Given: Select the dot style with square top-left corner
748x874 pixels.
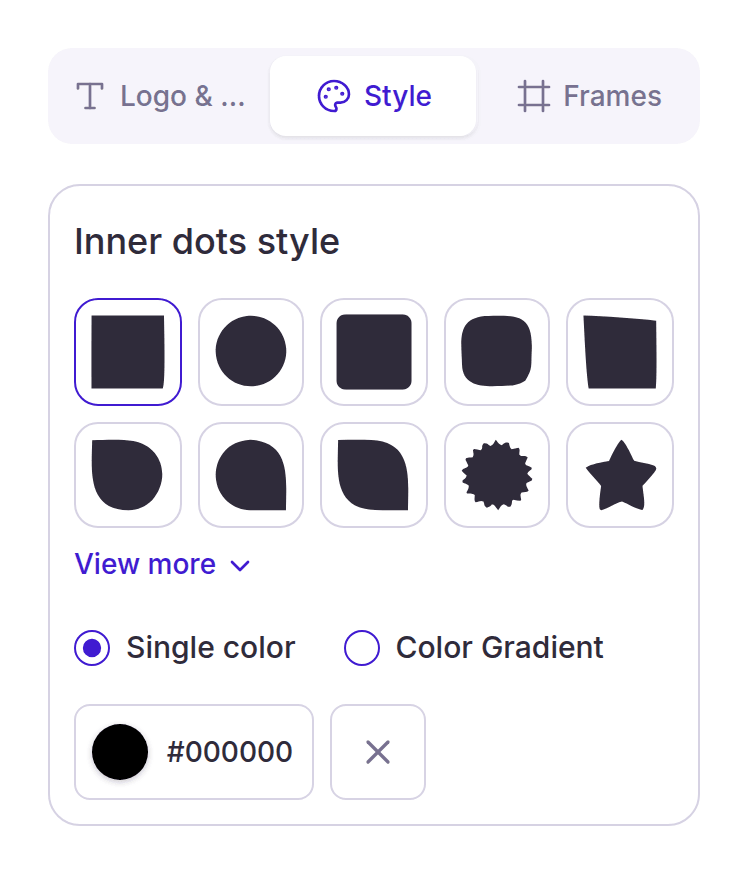Looking at the screenshot, I should click(128, 475).
